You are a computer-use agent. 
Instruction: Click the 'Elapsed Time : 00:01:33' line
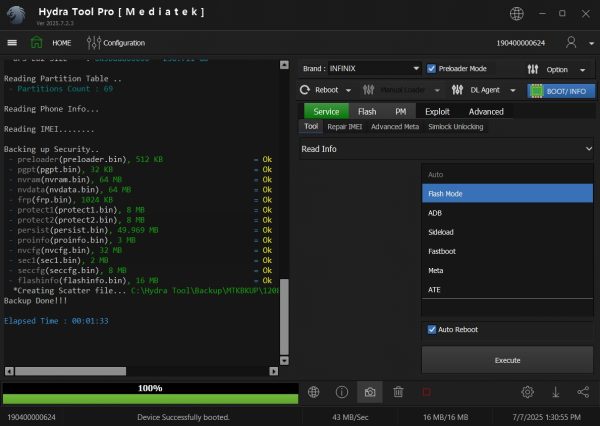tap(56, 321)
